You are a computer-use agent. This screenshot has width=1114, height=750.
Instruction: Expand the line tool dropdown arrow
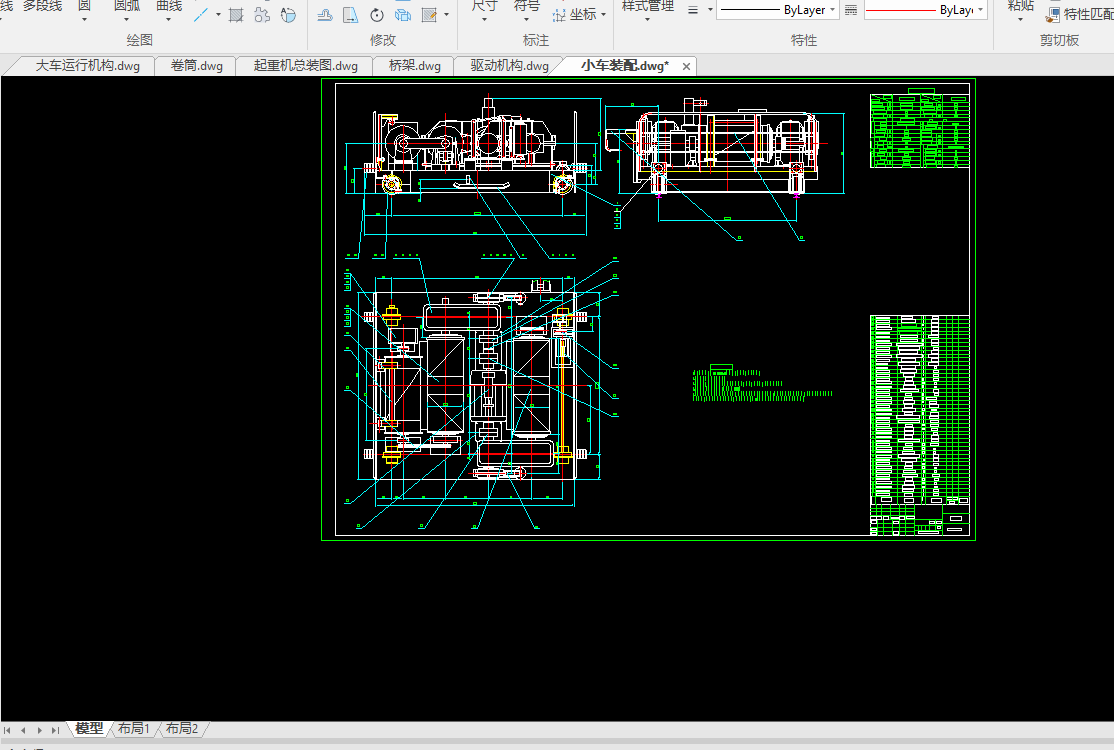click(x=218, y=15)
